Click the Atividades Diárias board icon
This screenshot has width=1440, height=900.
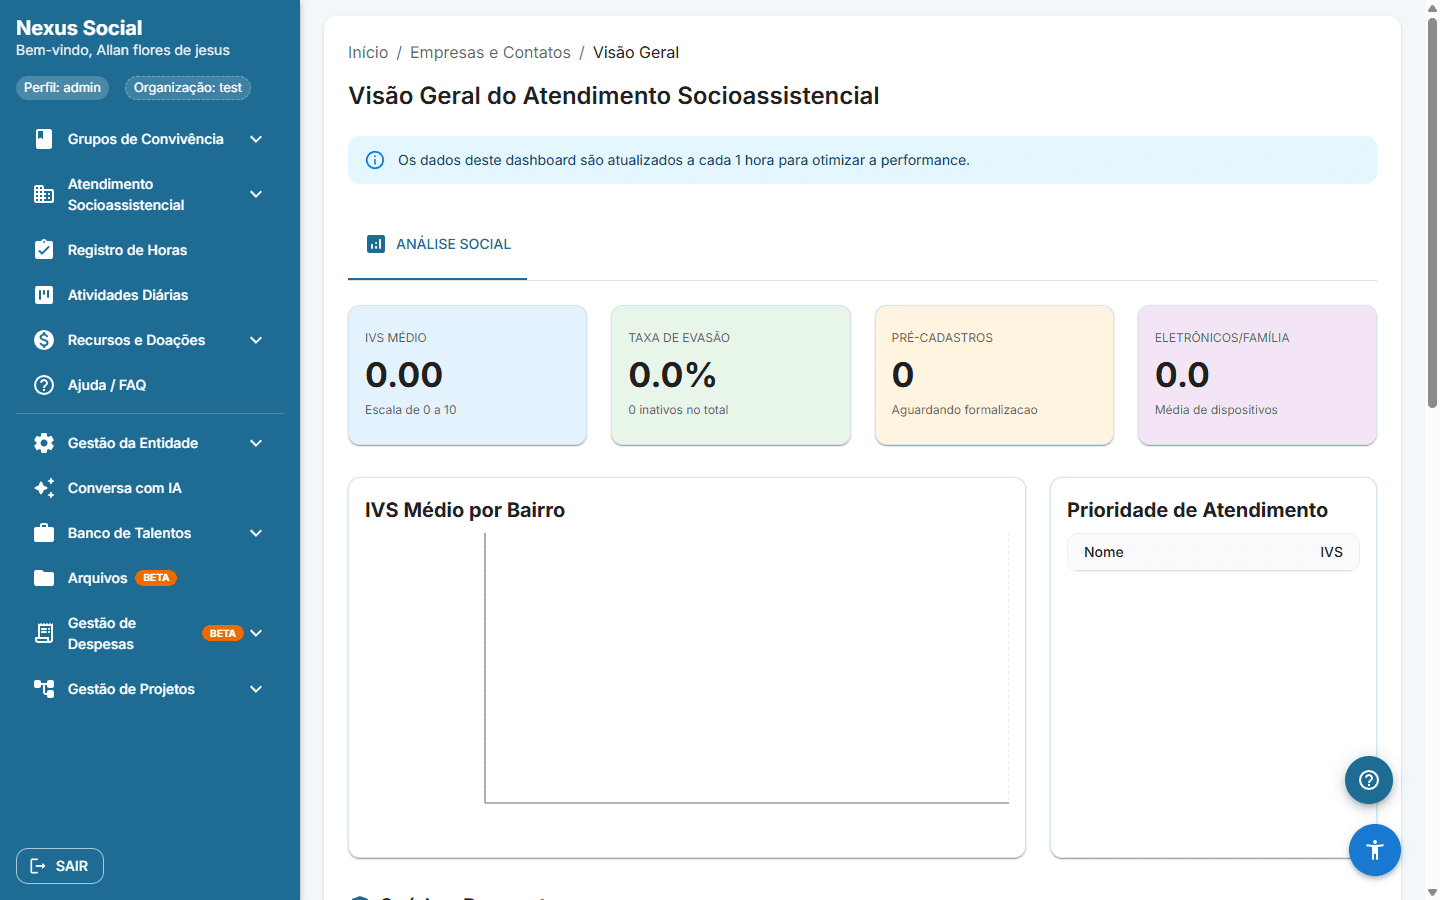coord(44,295)
